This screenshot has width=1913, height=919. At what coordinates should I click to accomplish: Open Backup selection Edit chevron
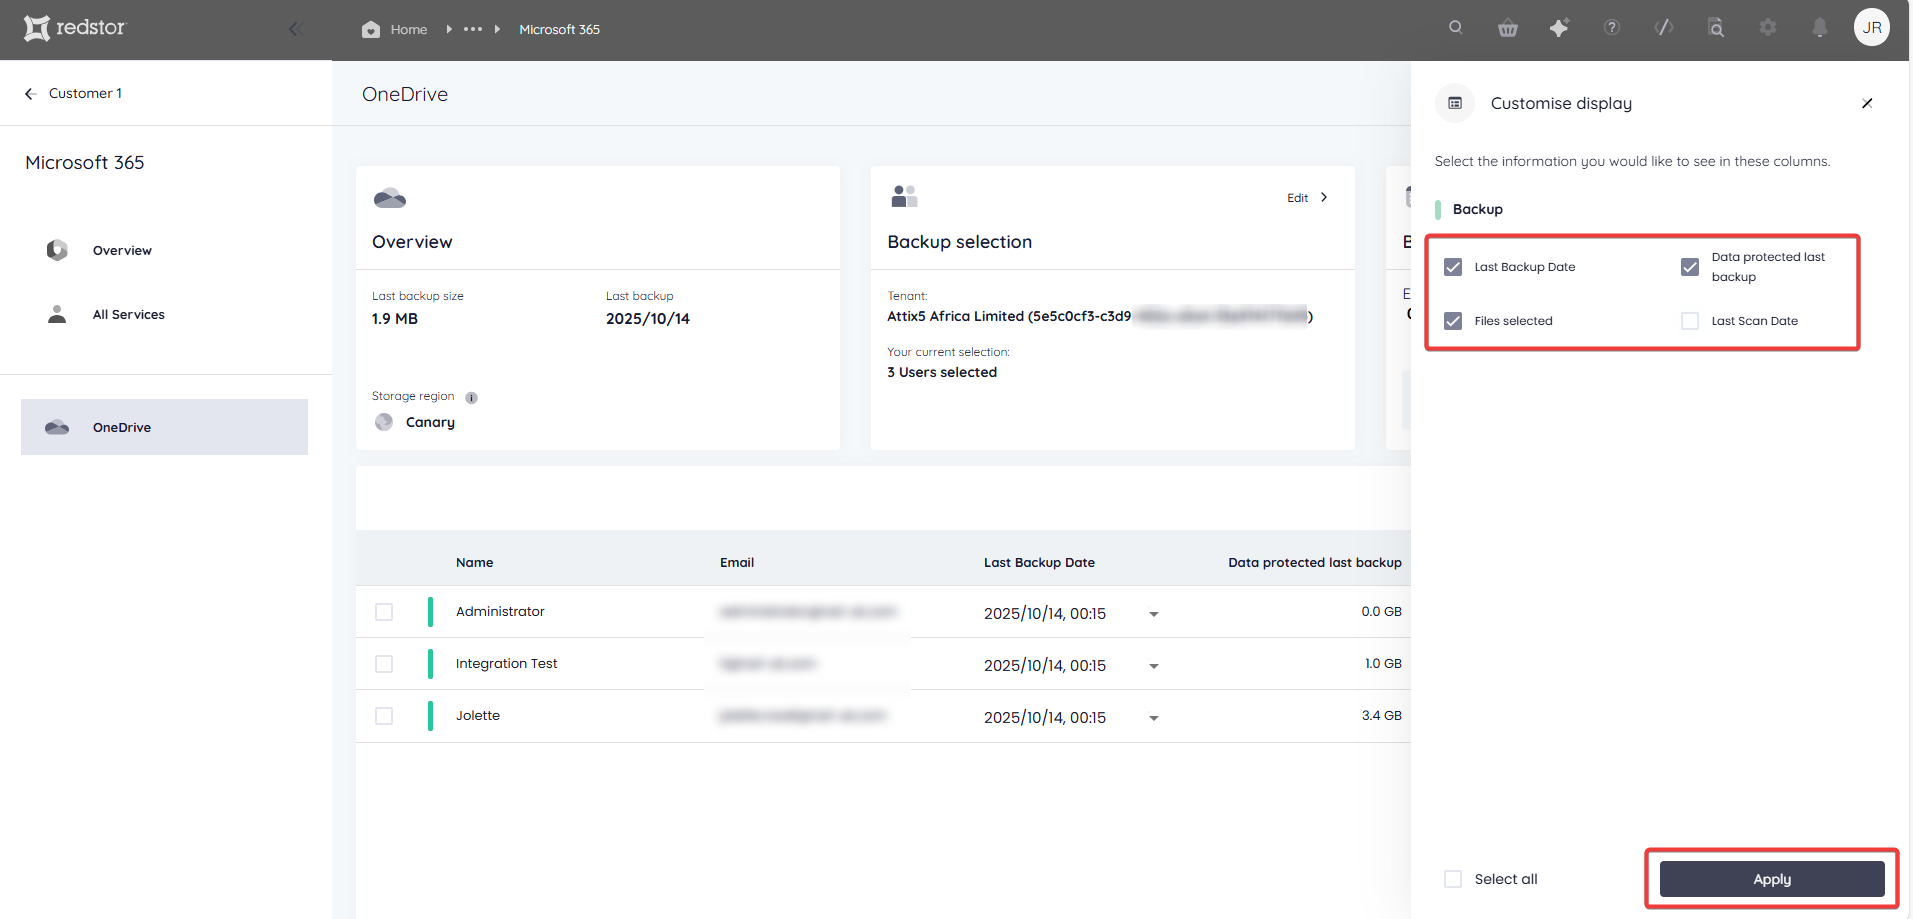(1324, 197)
